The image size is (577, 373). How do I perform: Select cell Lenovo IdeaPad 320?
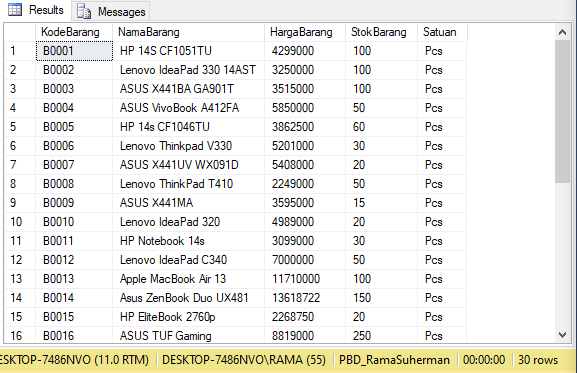tap(188, 222)
